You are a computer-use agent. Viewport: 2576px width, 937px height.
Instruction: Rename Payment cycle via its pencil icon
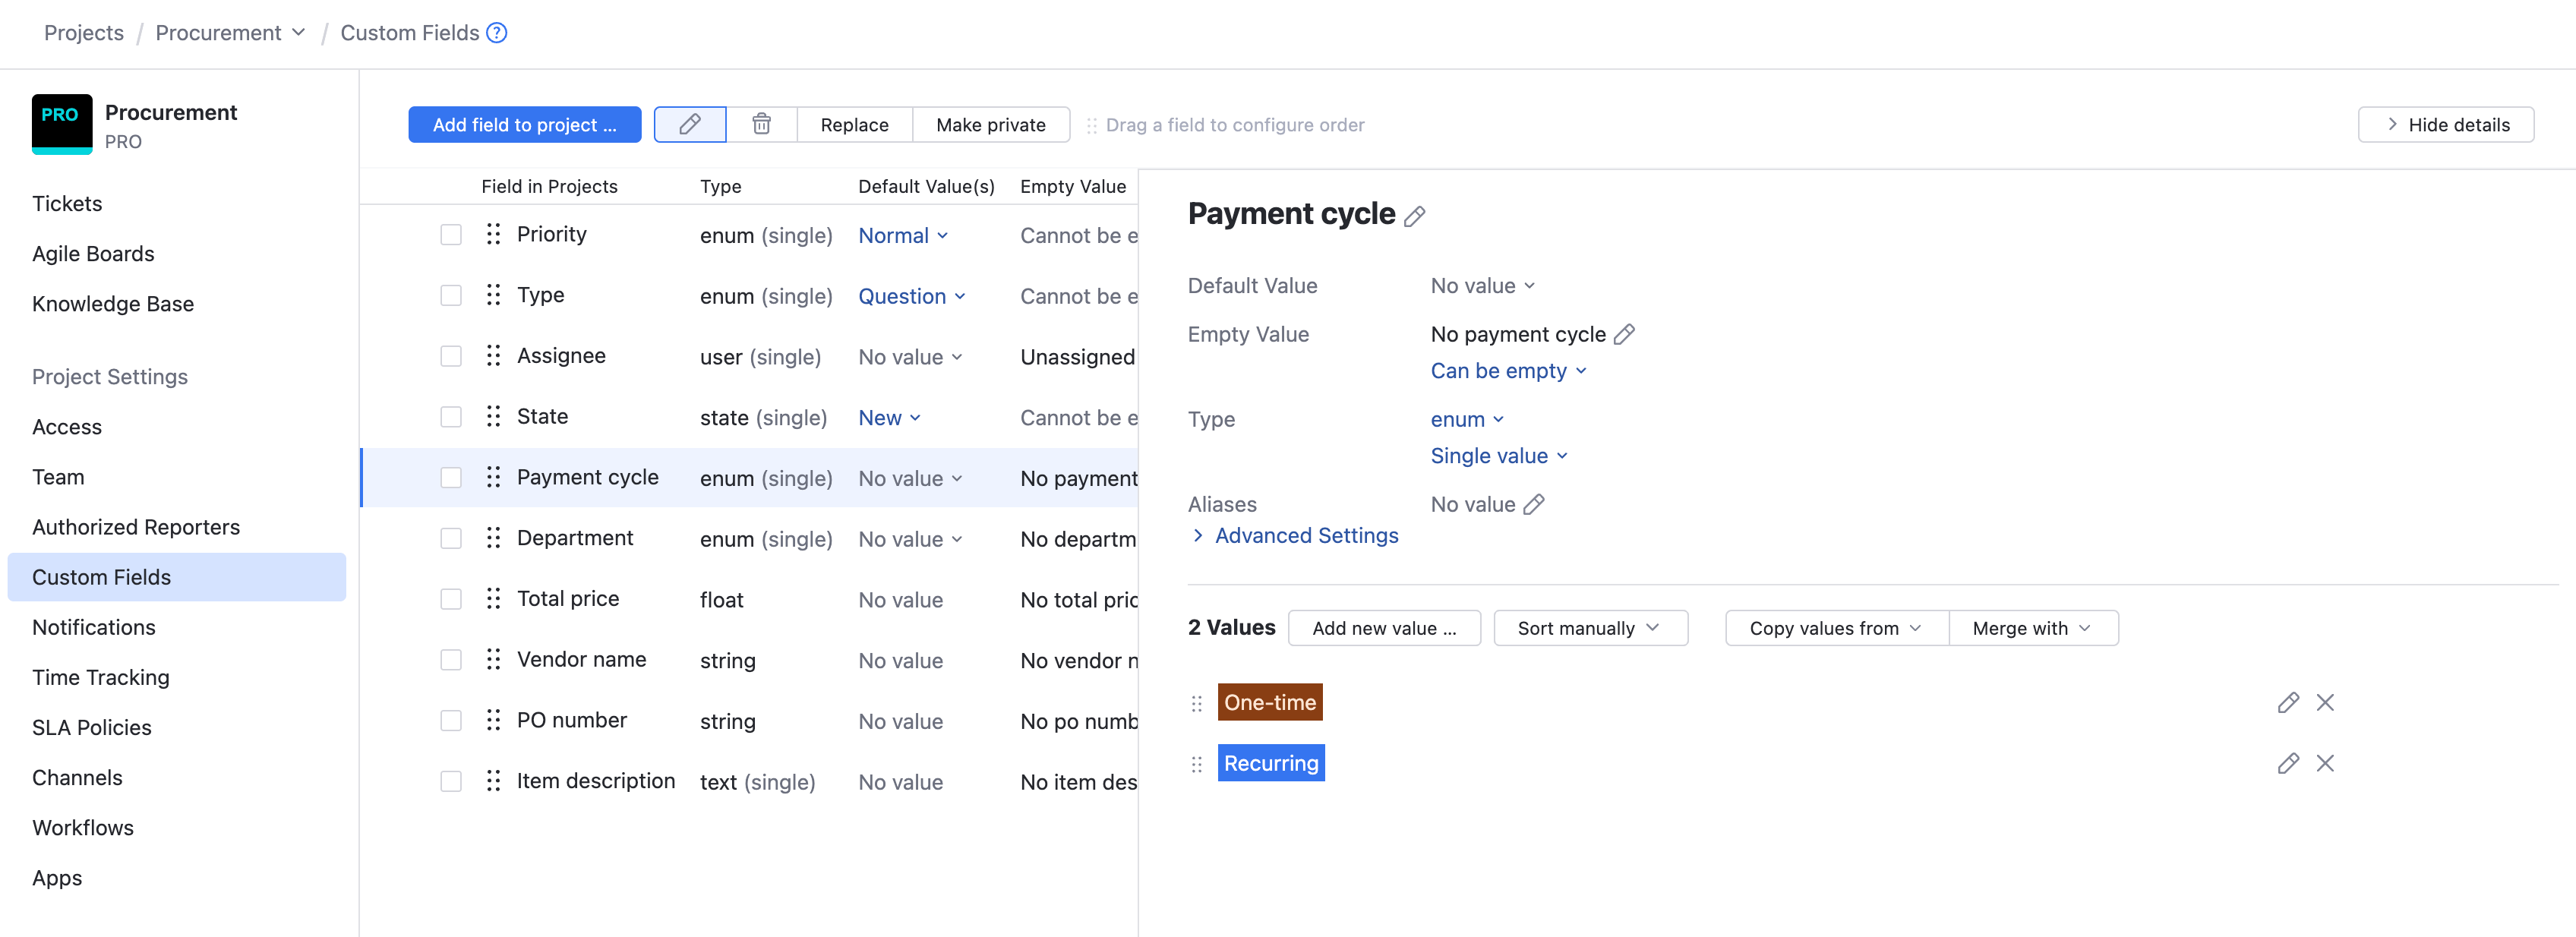(1414, 216)
